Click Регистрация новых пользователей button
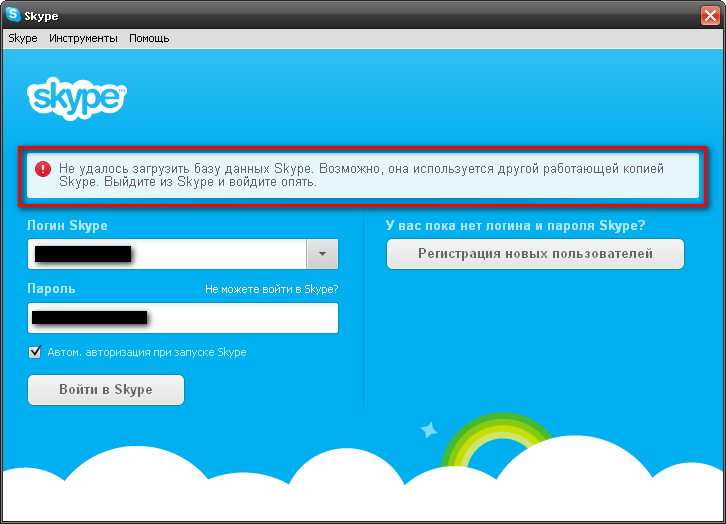This screenshot has height=524, width=726. [x=535, y=254]
